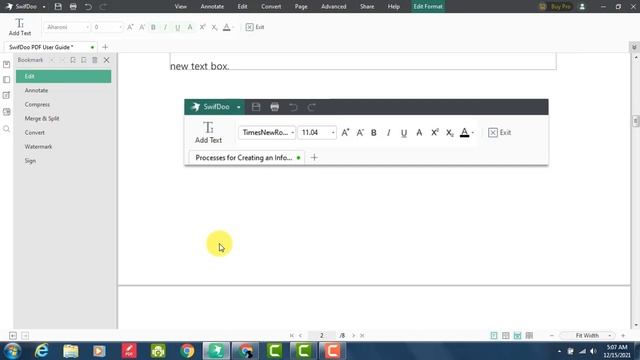The height and width of the screenshot is (360, 640).
Task: Zoom out with the minus icon
Action: (x=552, y=336)
